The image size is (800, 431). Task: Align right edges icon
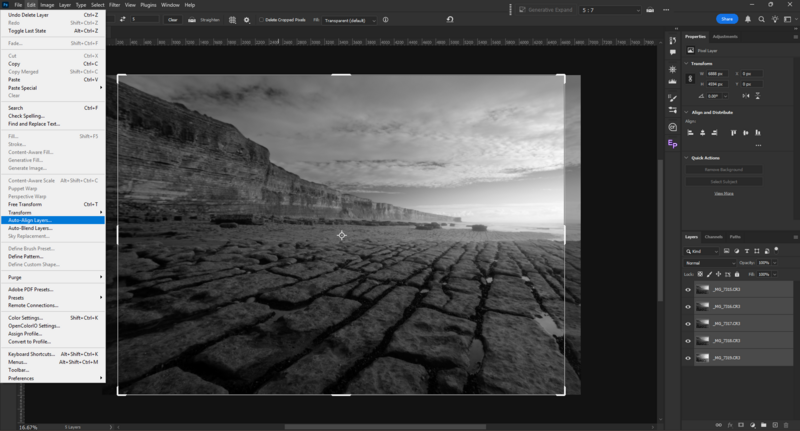(x=714, y=133)
